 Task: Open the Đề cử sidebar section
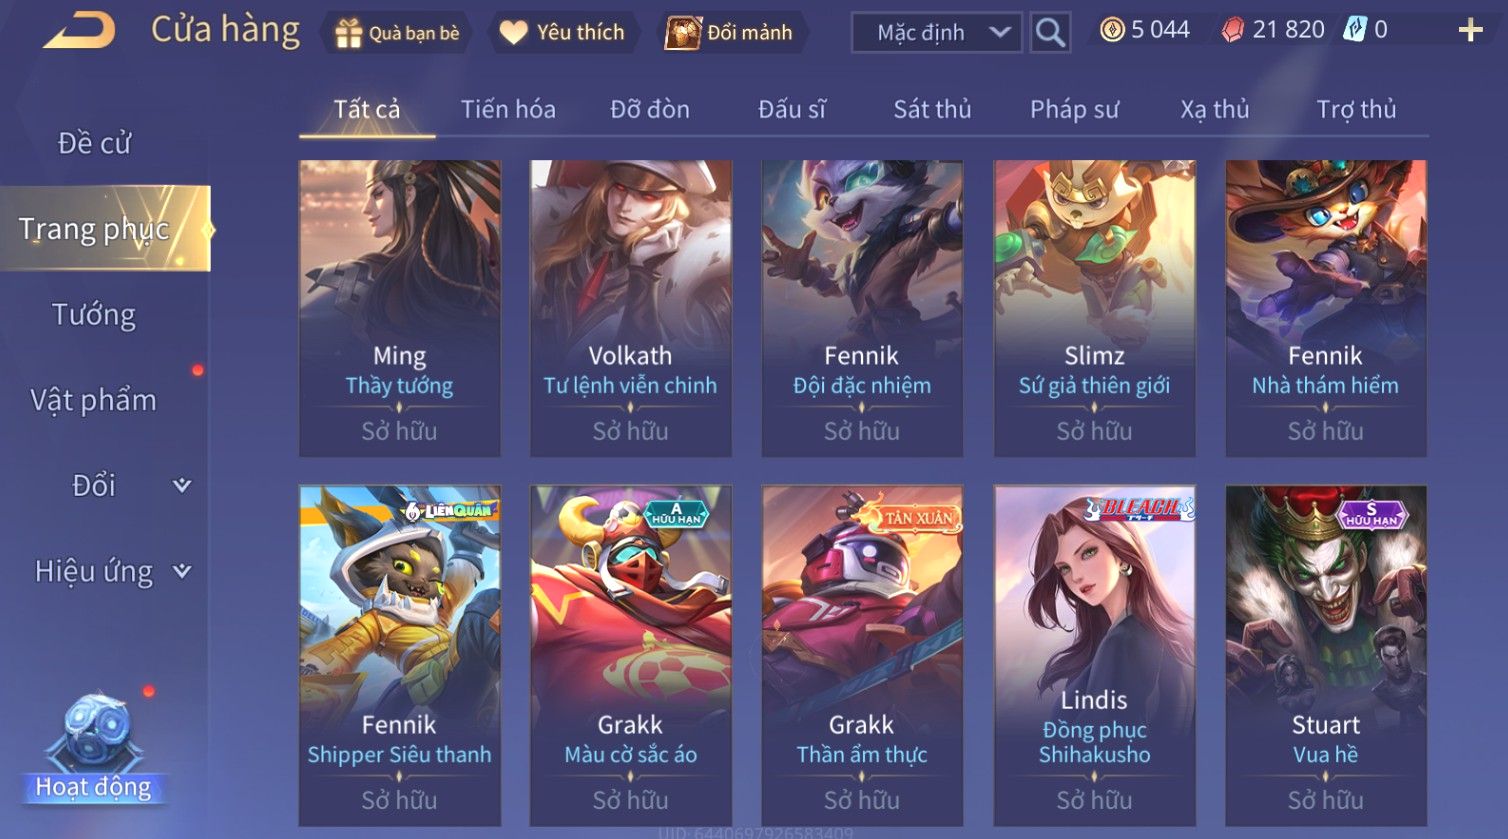94,143
